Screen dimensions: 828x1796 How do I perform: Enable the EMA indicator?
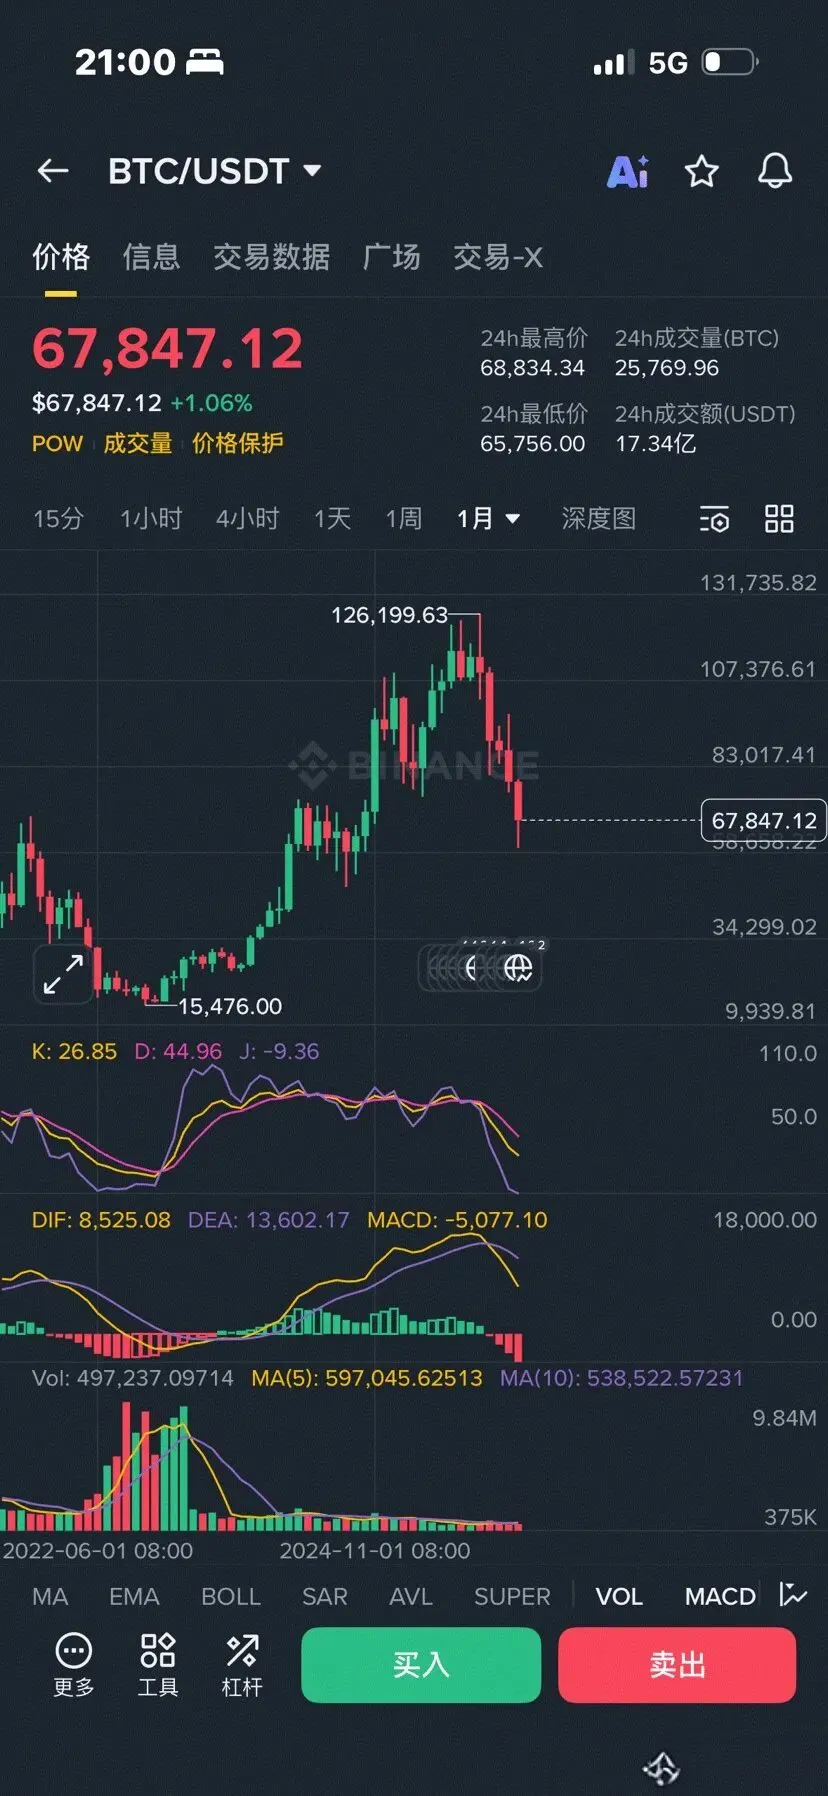click(134, 1596)
